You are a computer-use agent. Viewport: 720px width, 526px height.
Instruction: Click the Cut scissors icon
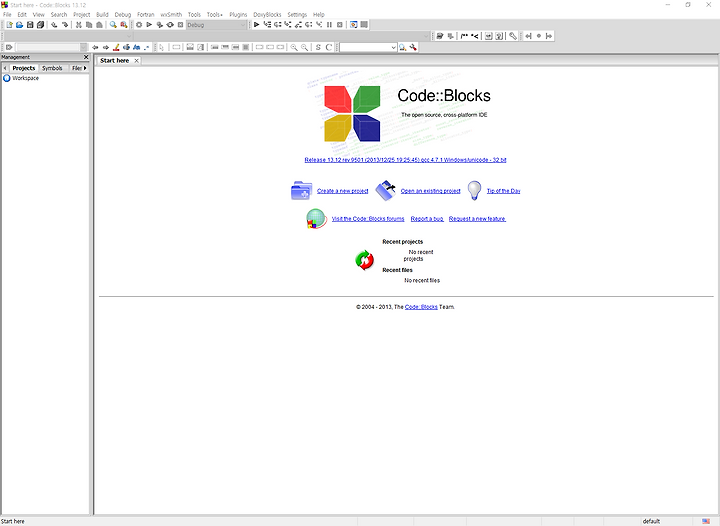pos(79,25)
